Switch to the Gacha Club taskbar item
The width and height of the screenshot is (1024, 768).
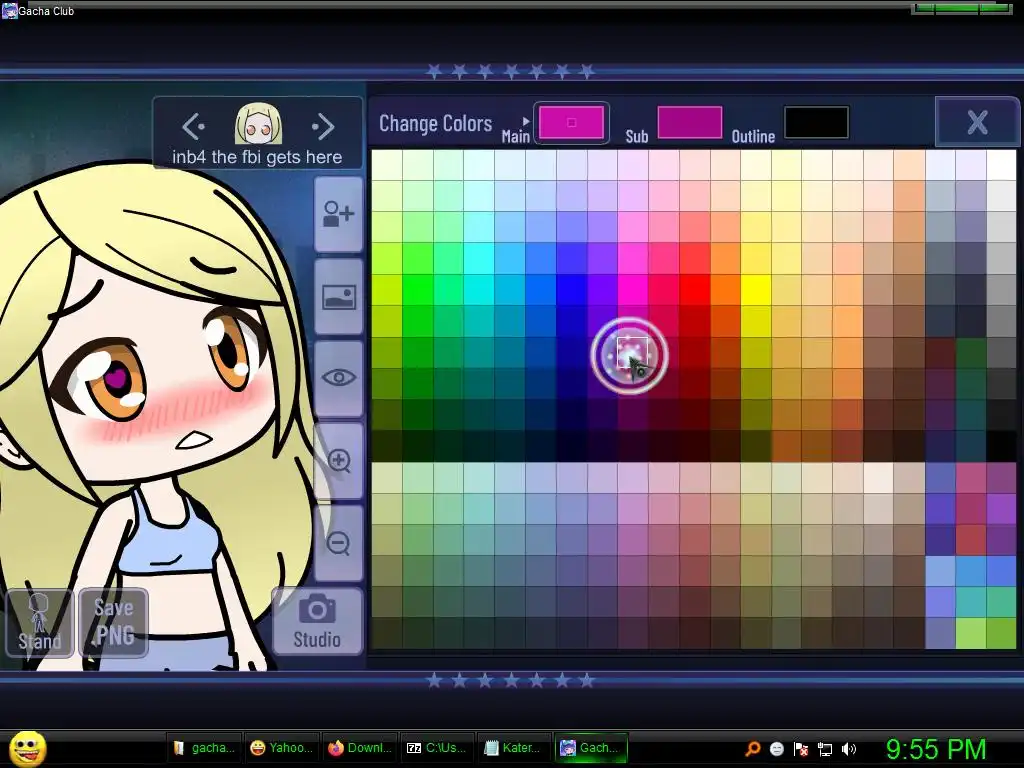[592, 748]
